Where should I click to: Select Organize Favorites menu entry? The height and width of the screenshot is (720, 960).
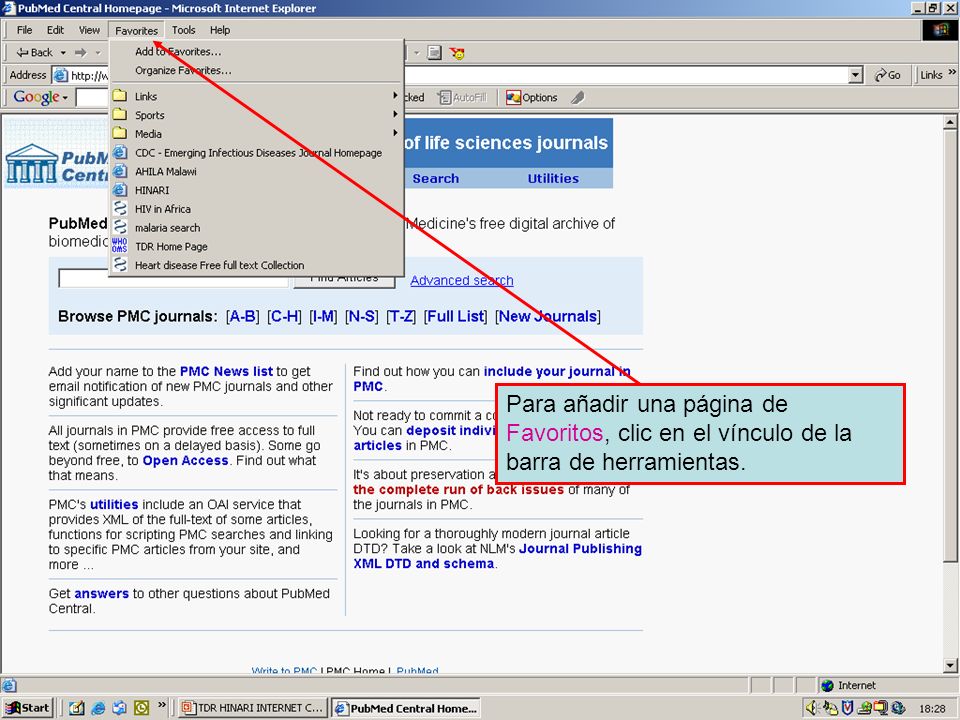click(257, 70)
